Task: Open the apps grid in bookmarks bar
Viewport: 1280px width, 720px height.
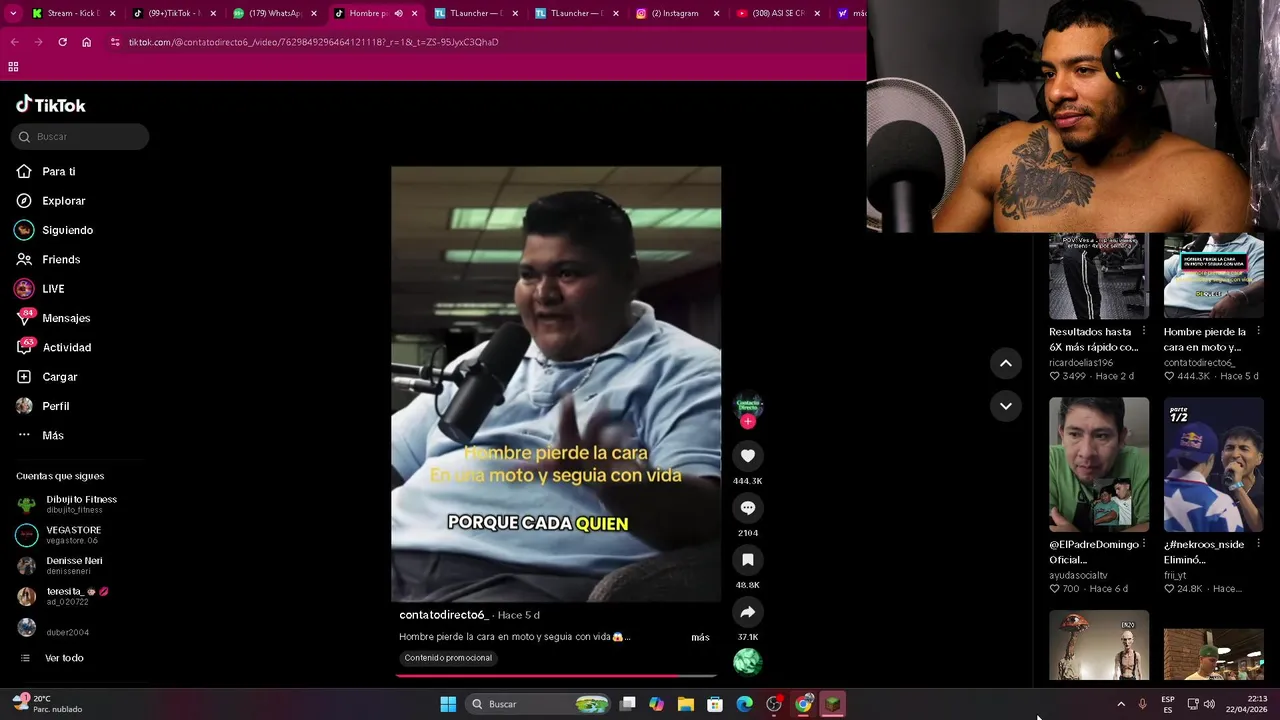Action: pyautogui.click(x=13, y=67)
